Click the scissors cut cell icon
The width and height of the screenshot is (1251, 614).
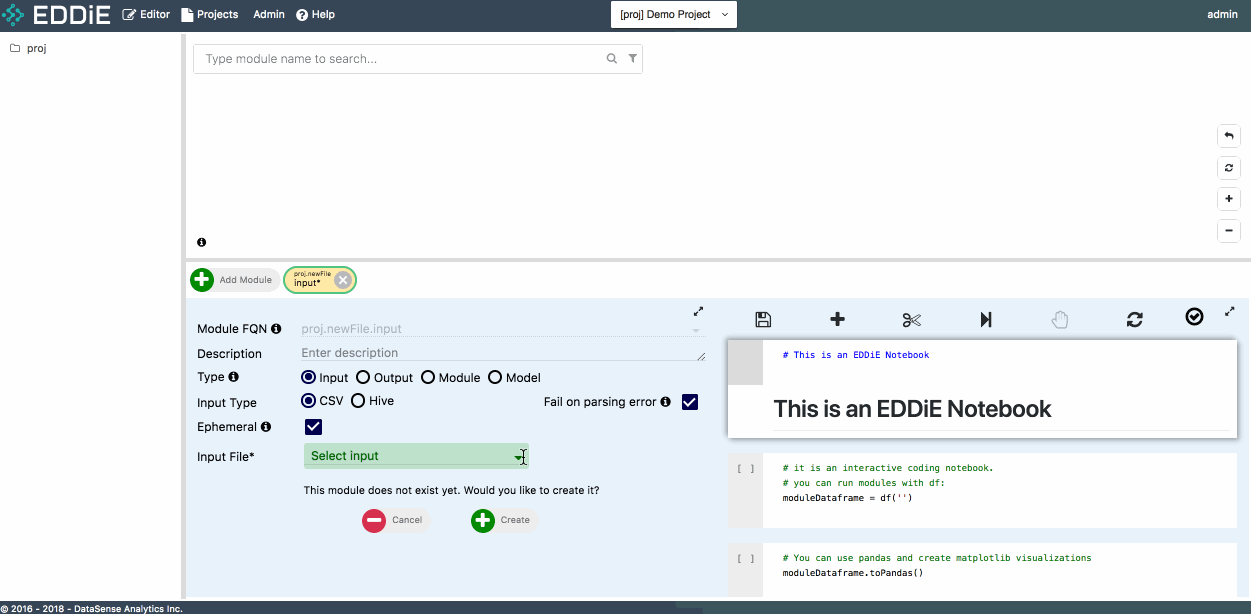pyautogui.click(x=911, y=319)
